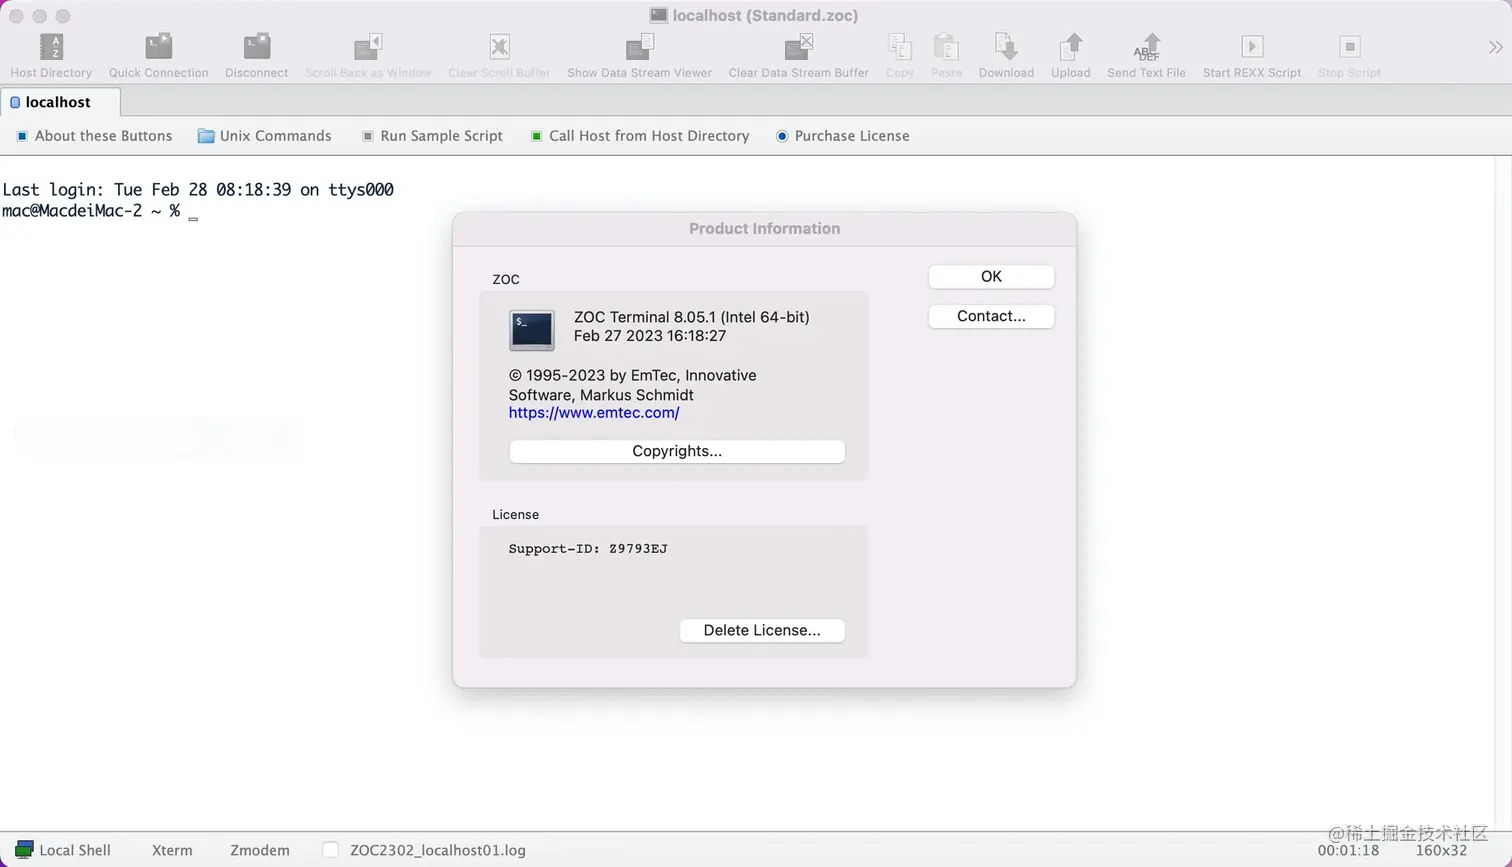Click OK in Product Information dialog
Image resolution: width=1512 pixels, height=867 pixels.
[991, 277]
